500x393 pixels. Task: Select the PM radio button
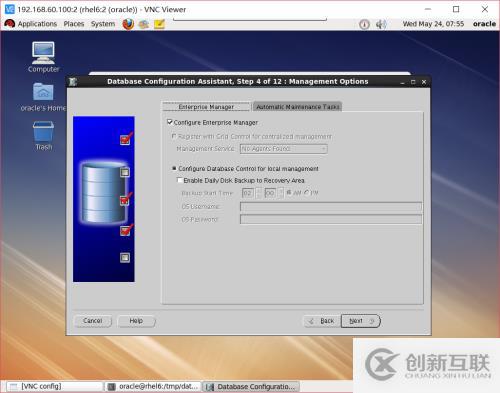tap(307, 192)
